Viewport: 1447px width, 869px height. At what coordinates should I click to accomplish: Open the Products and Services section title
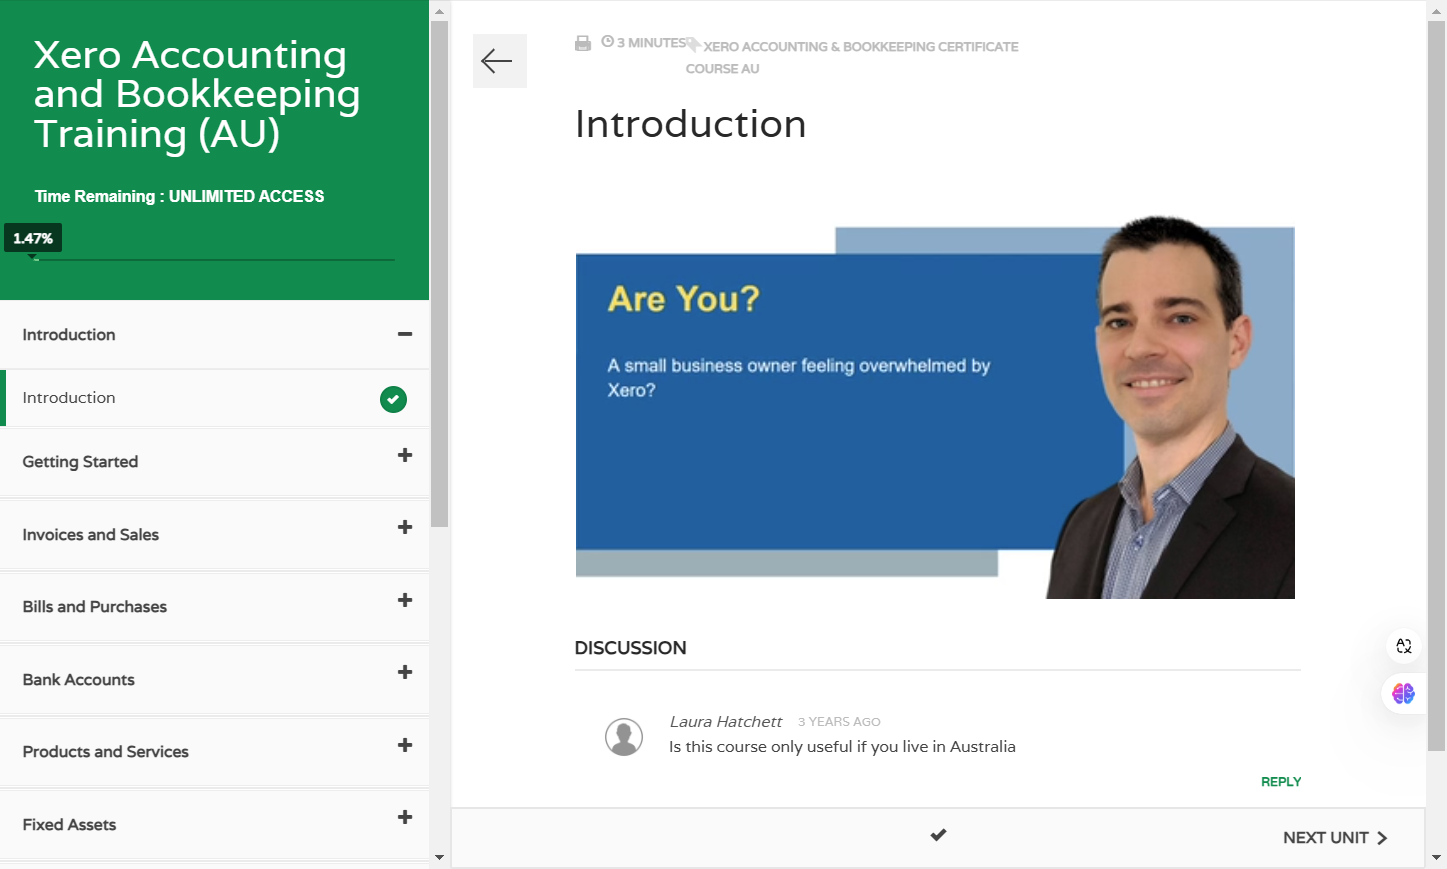[106, 752]
